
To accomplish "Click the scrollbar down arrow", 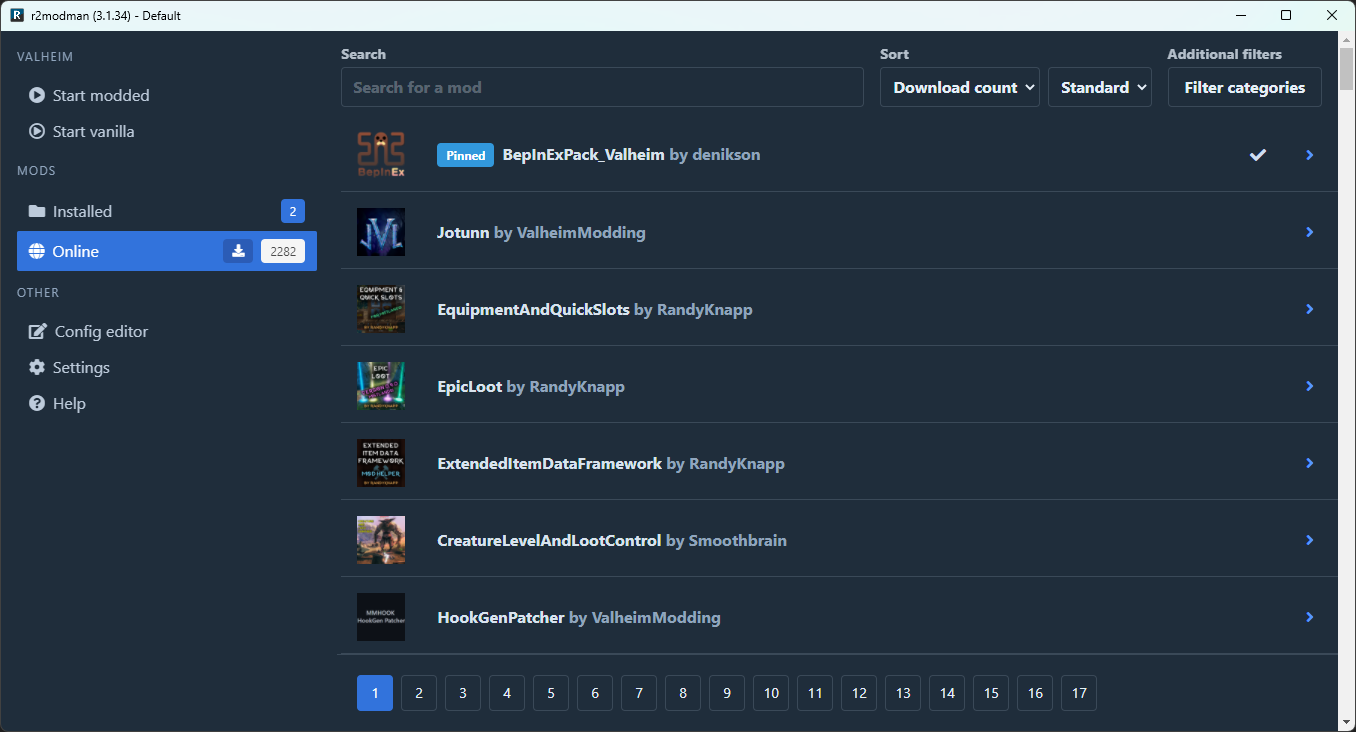I will [1346, 723].
